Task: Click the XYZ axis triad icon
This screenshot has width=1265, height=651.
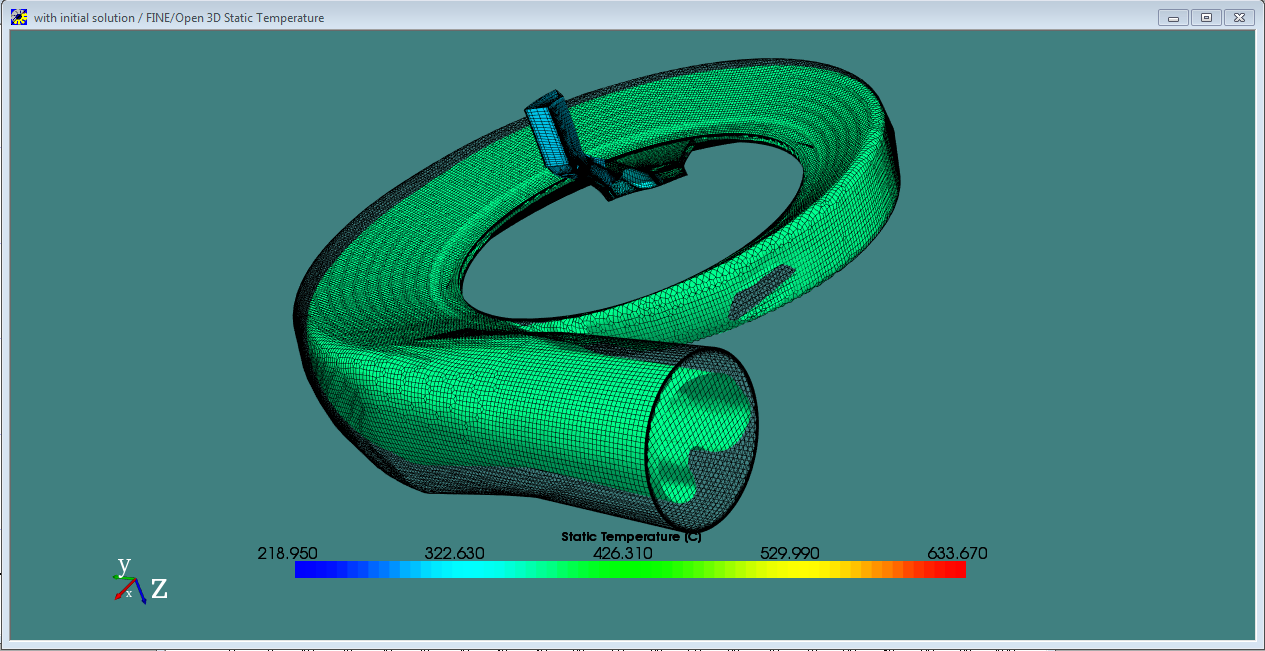Action: click(130, 586)
